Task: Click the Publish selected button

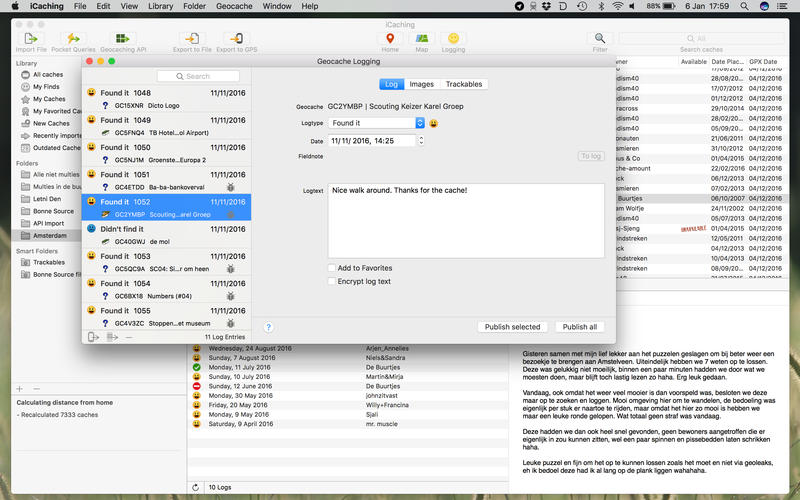Action: 512,327
